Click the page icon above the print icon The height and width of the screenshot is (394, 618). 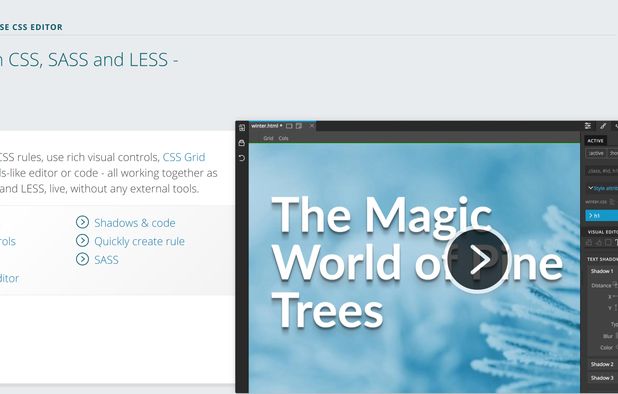[x=242, y=127]
